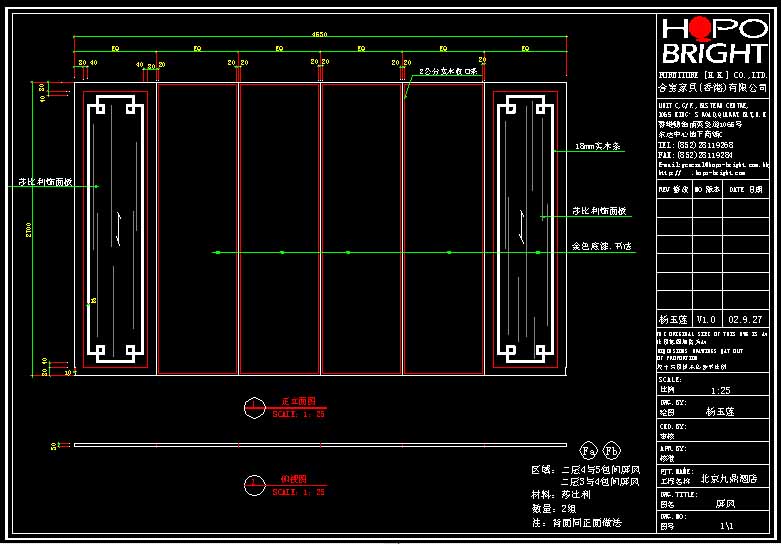Select the 材料 莎比利 material note
Viewport: 781px width, 544px height.
click(561, 495)
